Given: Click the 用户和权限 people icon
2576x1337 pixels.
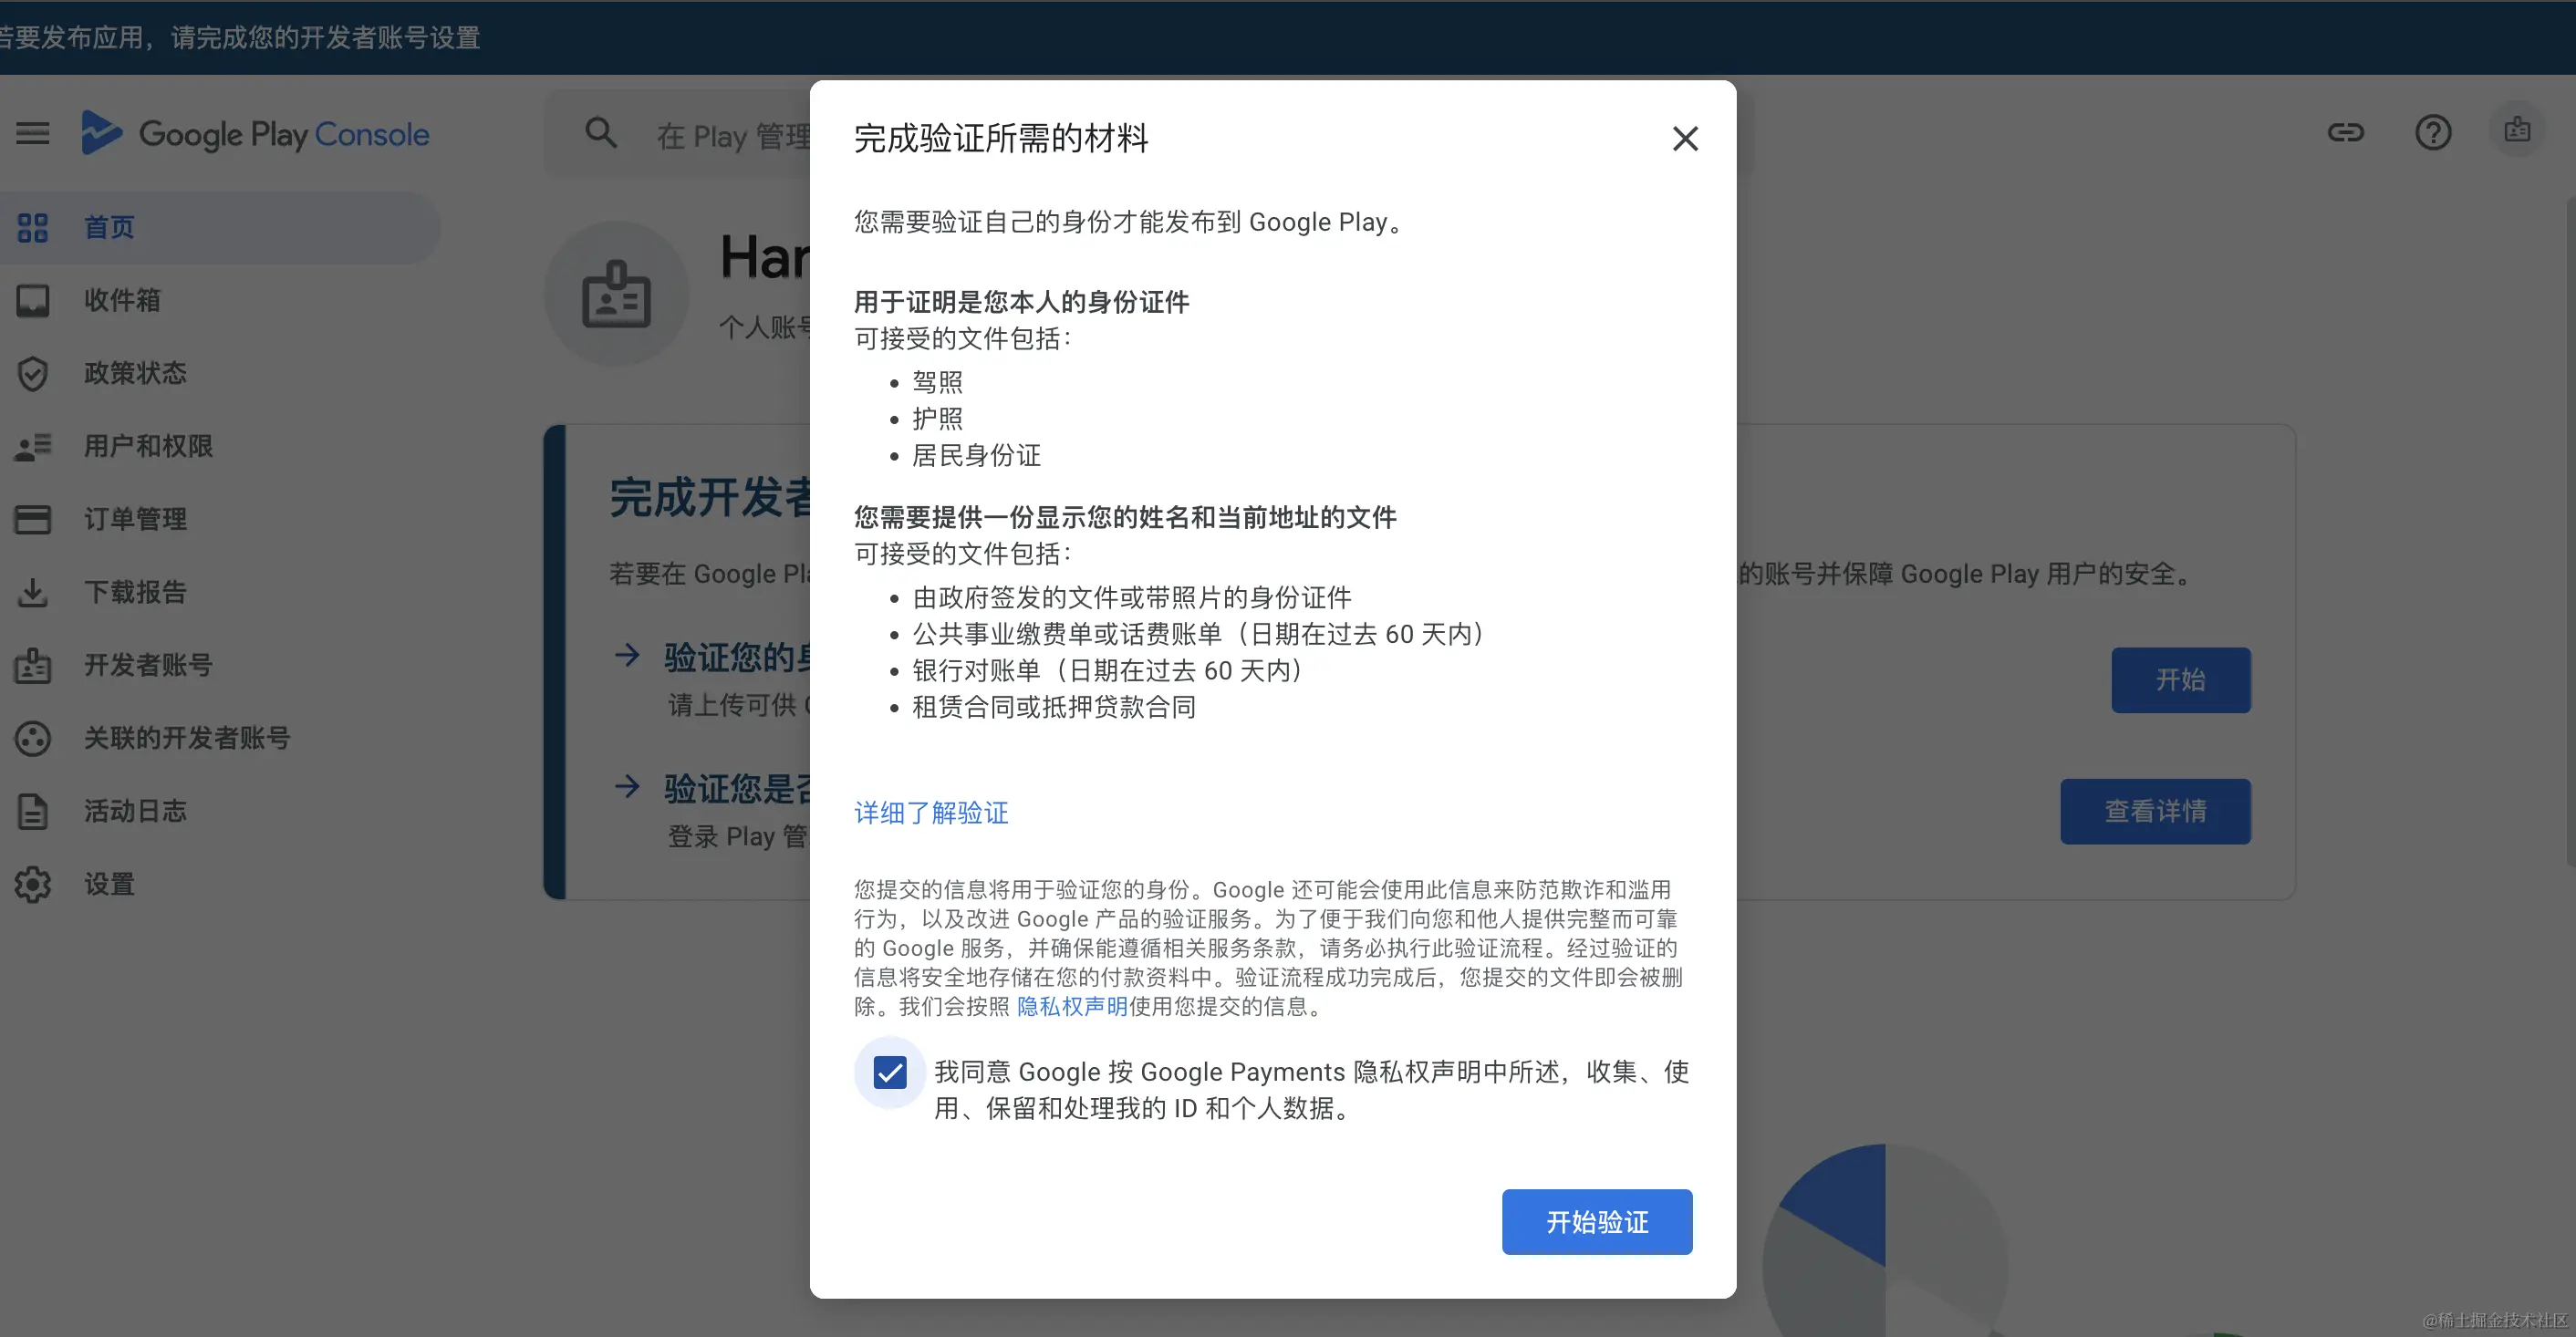Looking at the screenshot, I should pos(32,446).
